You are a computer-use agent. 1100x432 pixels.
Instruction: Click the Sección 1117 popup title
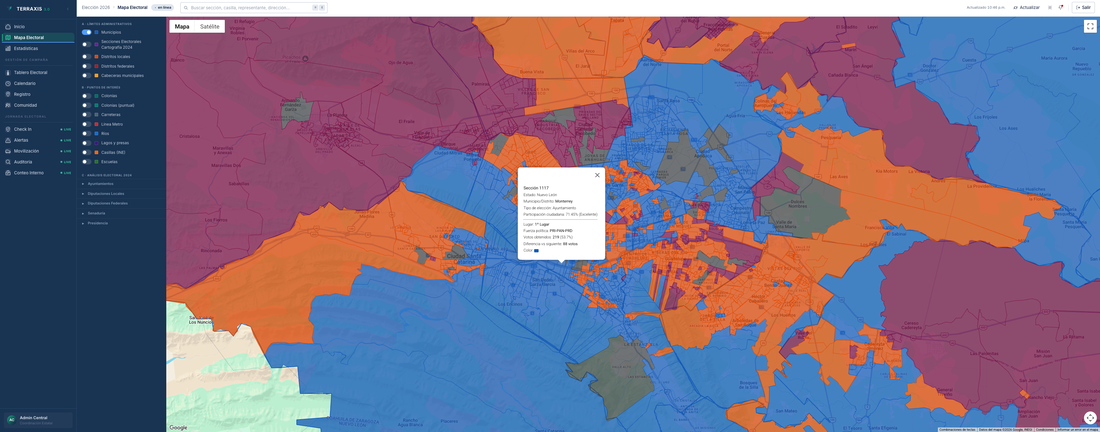[536, 188]
